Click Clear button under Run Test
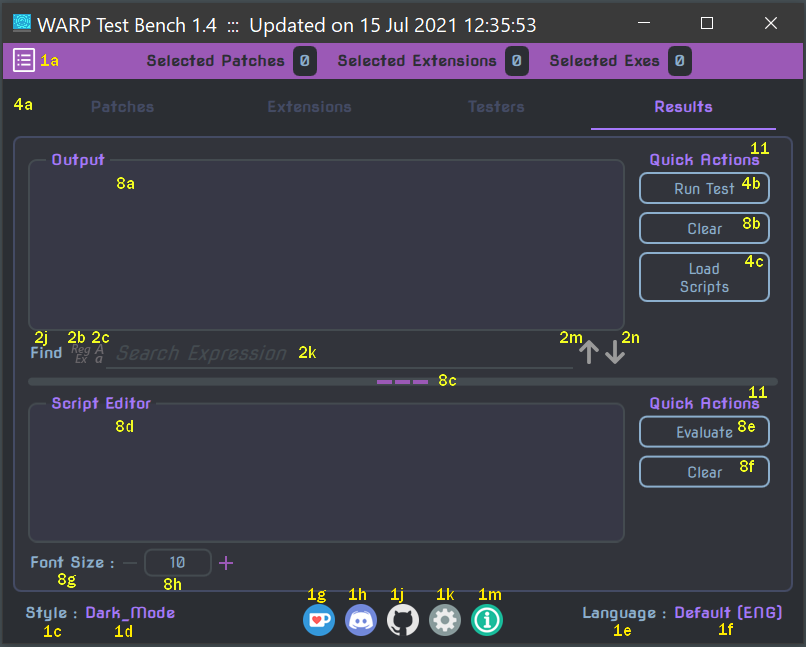 (704, 228)
